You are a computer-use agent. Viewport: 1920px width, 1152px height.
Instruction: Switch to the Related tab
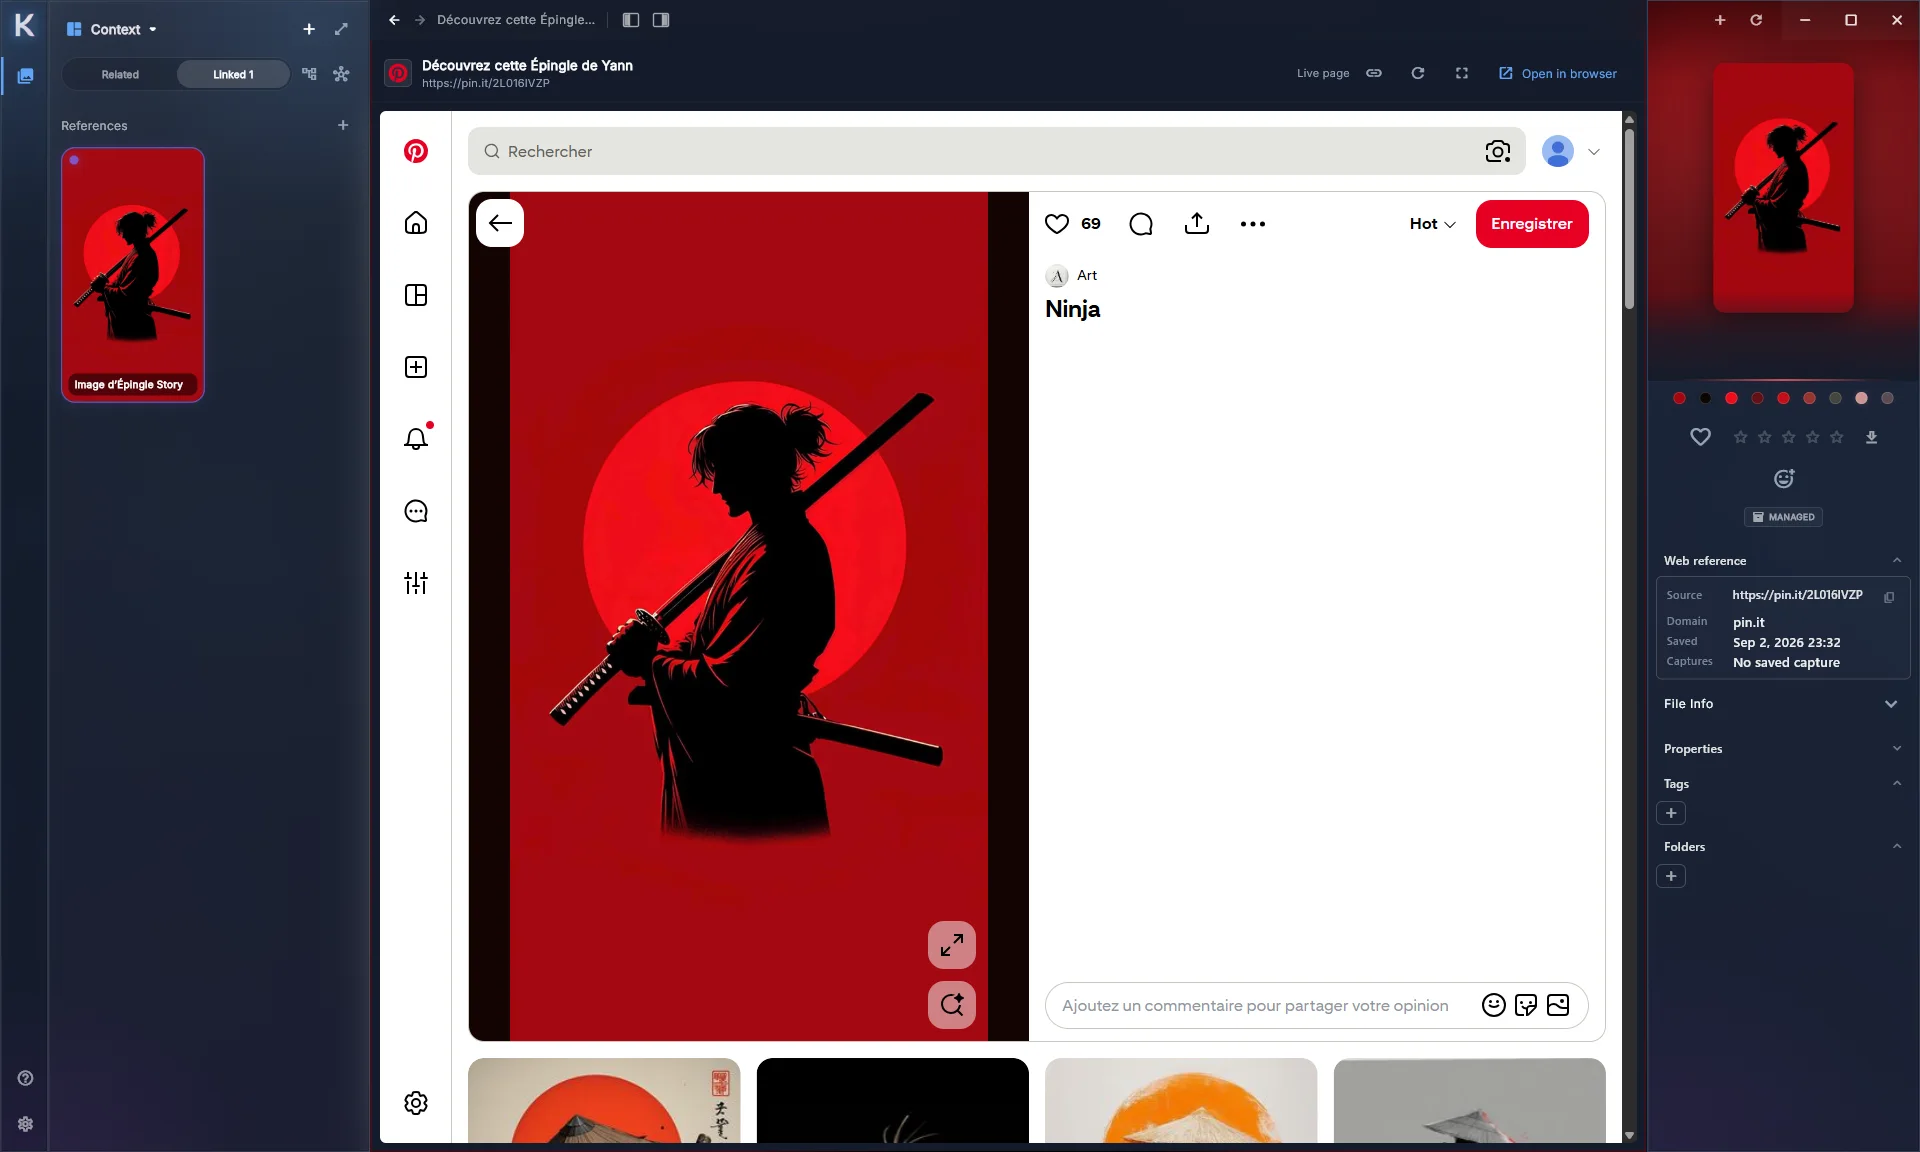120,75
